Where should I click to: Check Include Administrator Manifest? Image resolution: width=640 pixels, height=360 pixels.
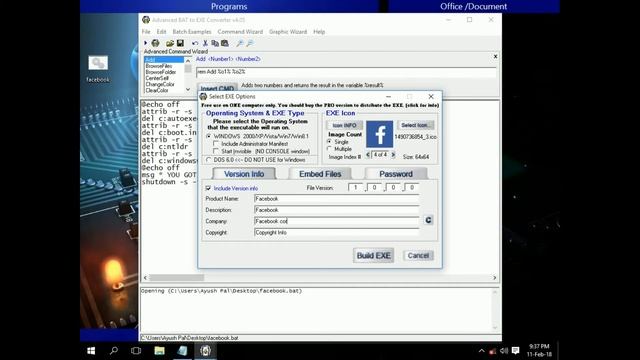[216, 144]
